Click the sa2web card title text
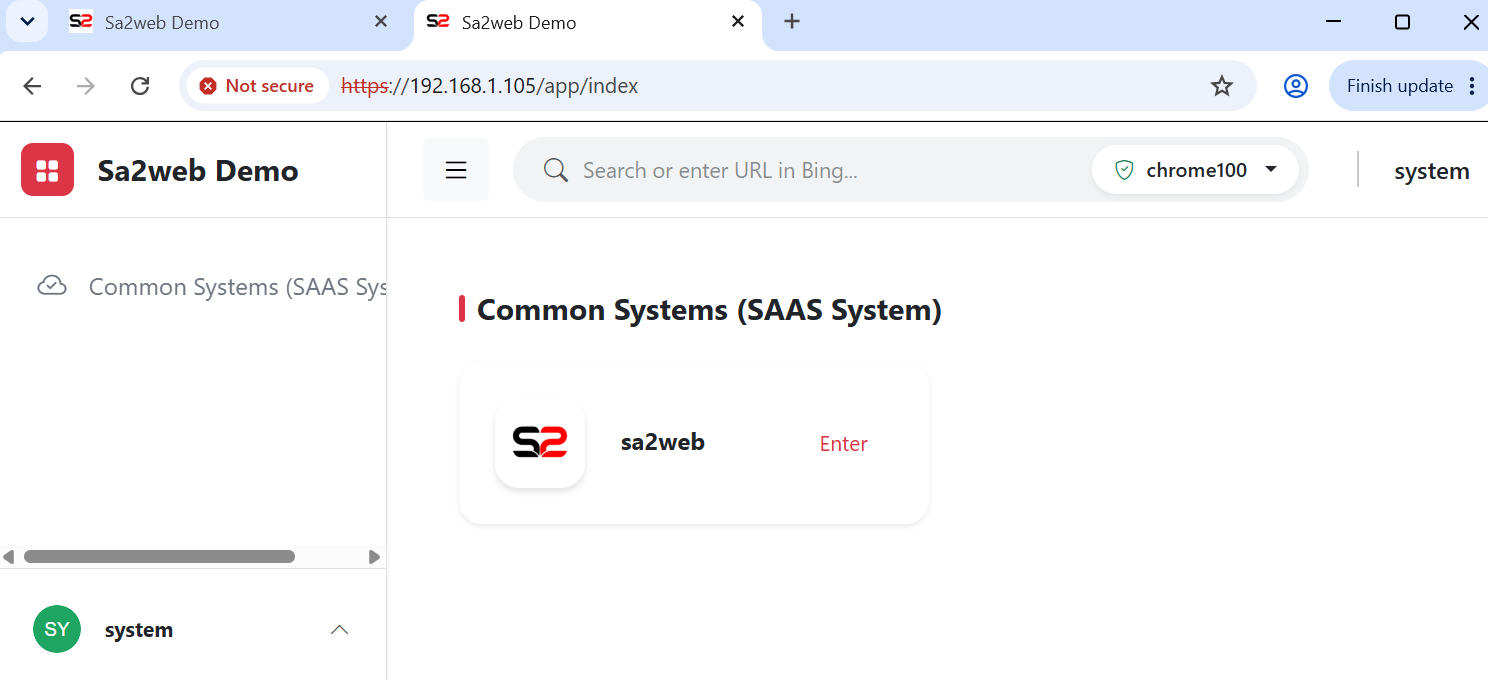 pyautogui.click(x=662, y=442)
